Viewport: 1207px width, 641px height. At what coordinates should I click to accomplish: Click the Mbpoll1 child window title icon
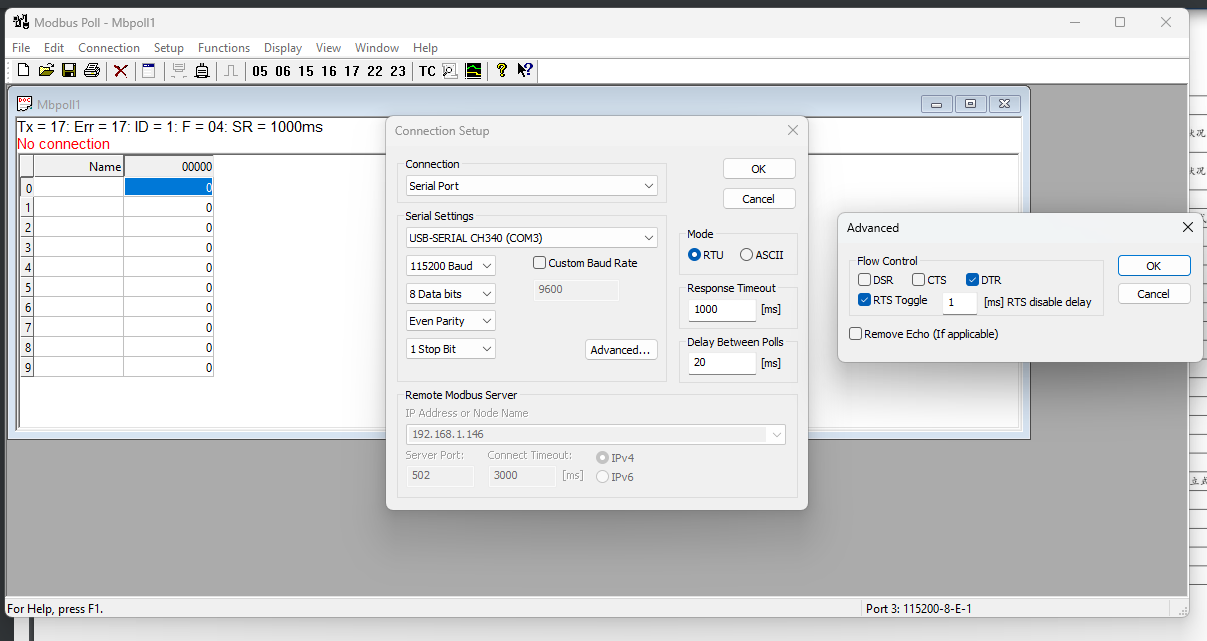click(25, 103)
